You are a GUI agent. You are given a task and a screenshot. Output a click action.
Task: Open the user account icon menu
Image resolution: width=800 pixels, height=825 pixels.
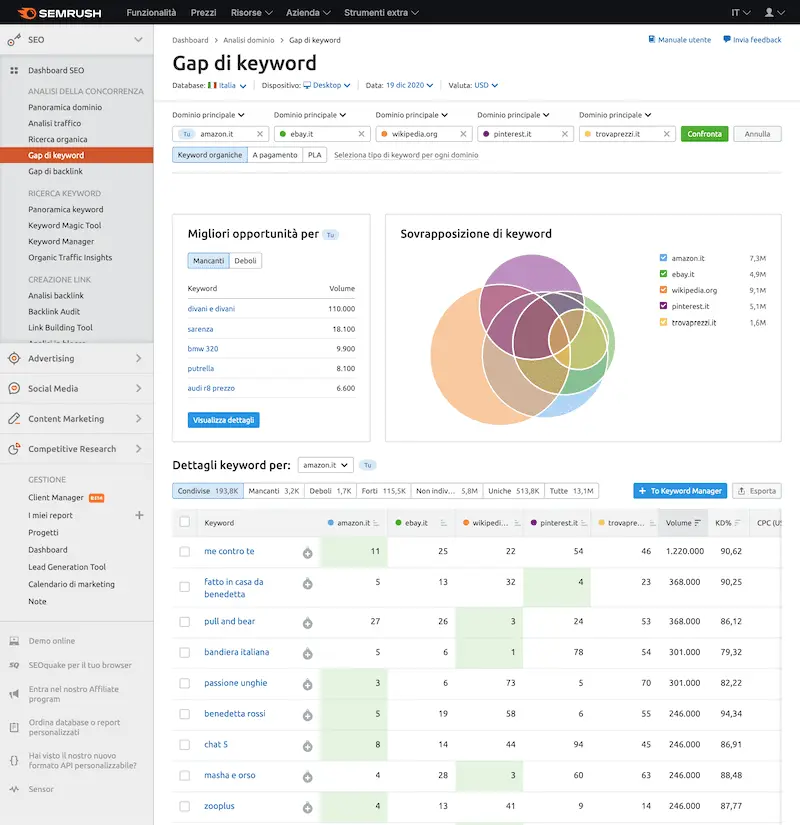pos(774,12)
